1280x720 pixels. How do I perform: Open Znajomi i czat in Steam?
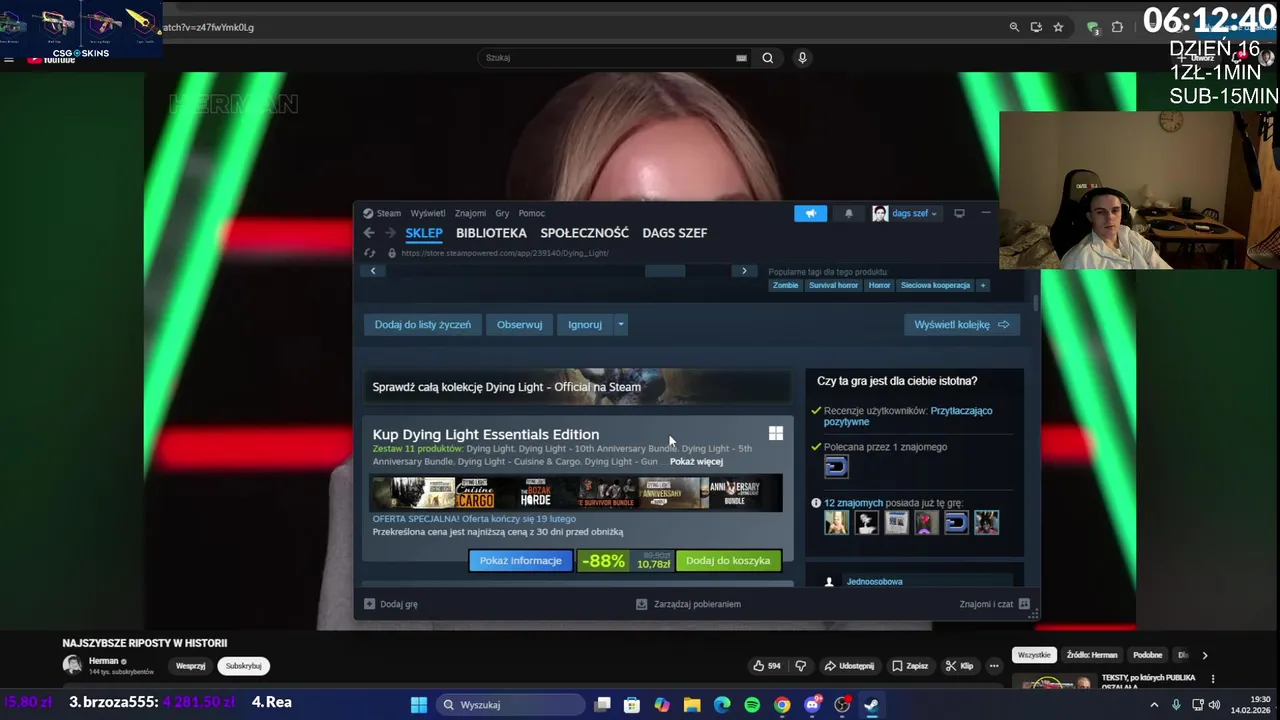(x=994, y=604)
